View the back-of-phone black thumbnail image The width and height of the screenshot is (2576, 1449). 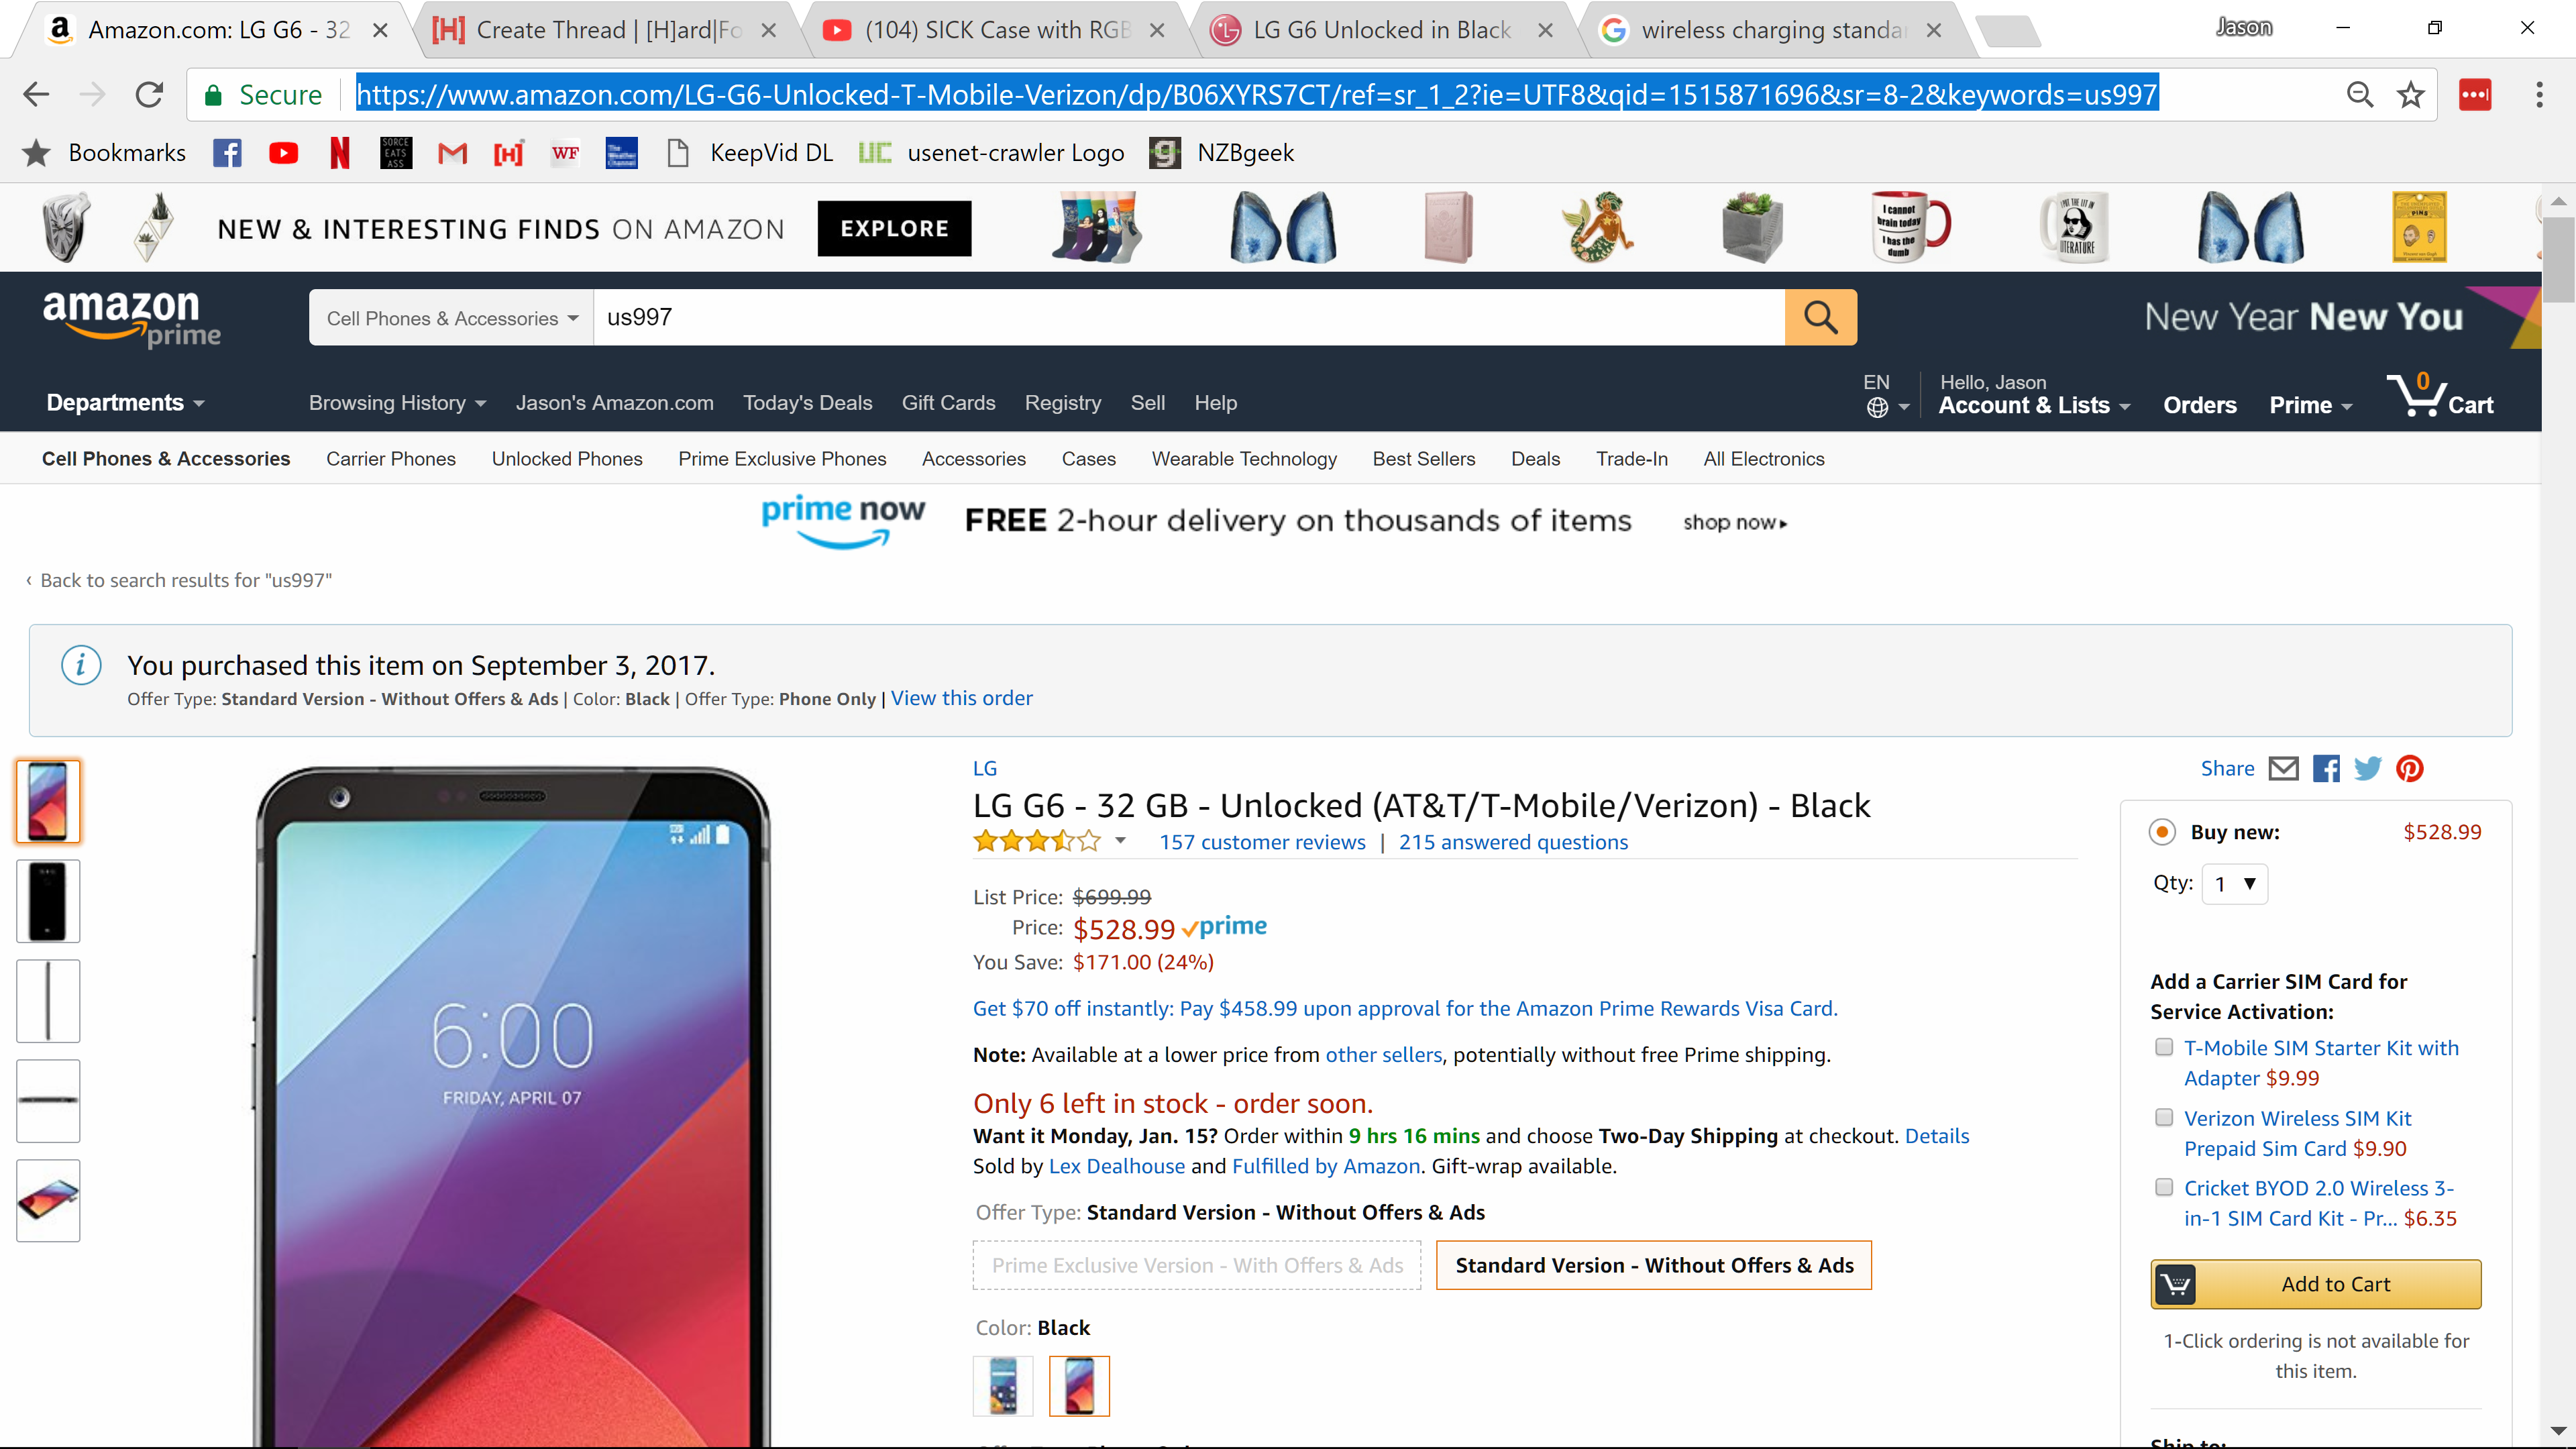[x=48, y=901]
